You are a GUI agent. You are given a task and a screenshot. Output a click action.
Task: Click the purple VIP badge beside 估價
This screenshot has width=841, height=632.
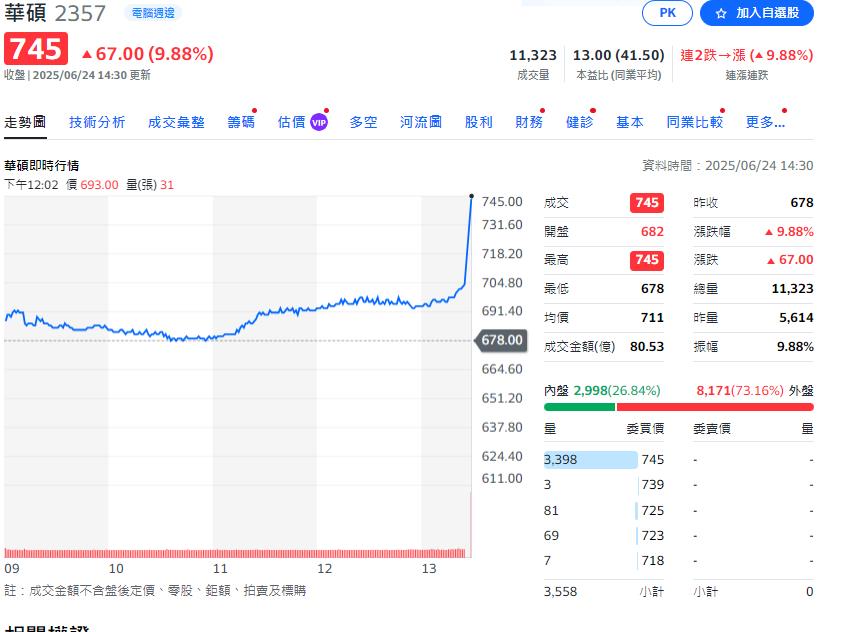point(319,122)
